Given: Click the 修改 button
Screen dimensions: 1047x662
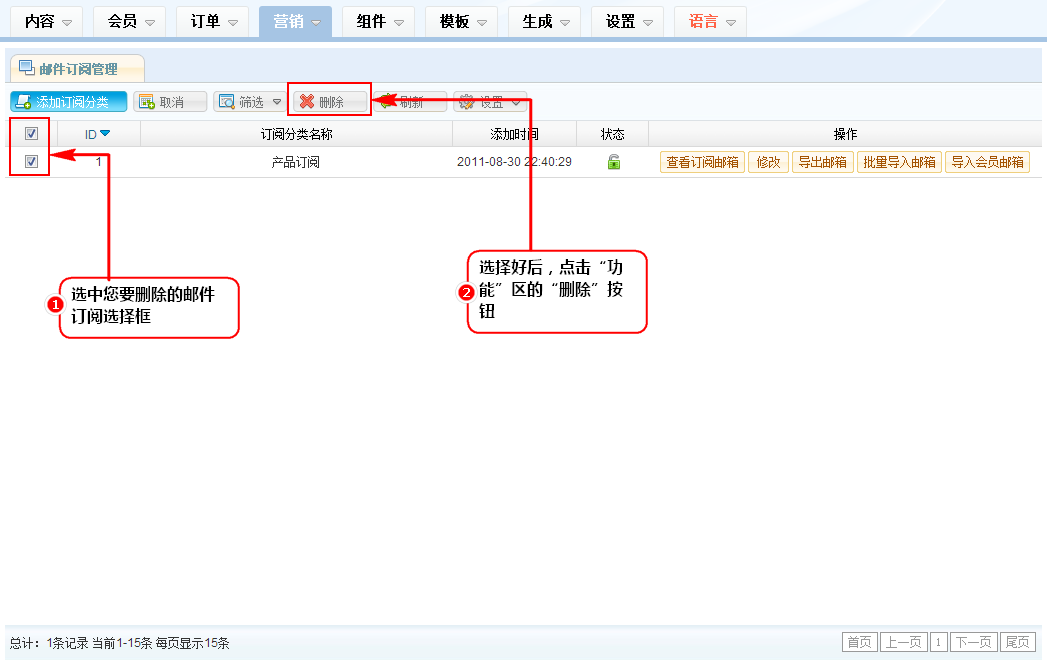Looking at the screenshot, I should tap(768, 162).
